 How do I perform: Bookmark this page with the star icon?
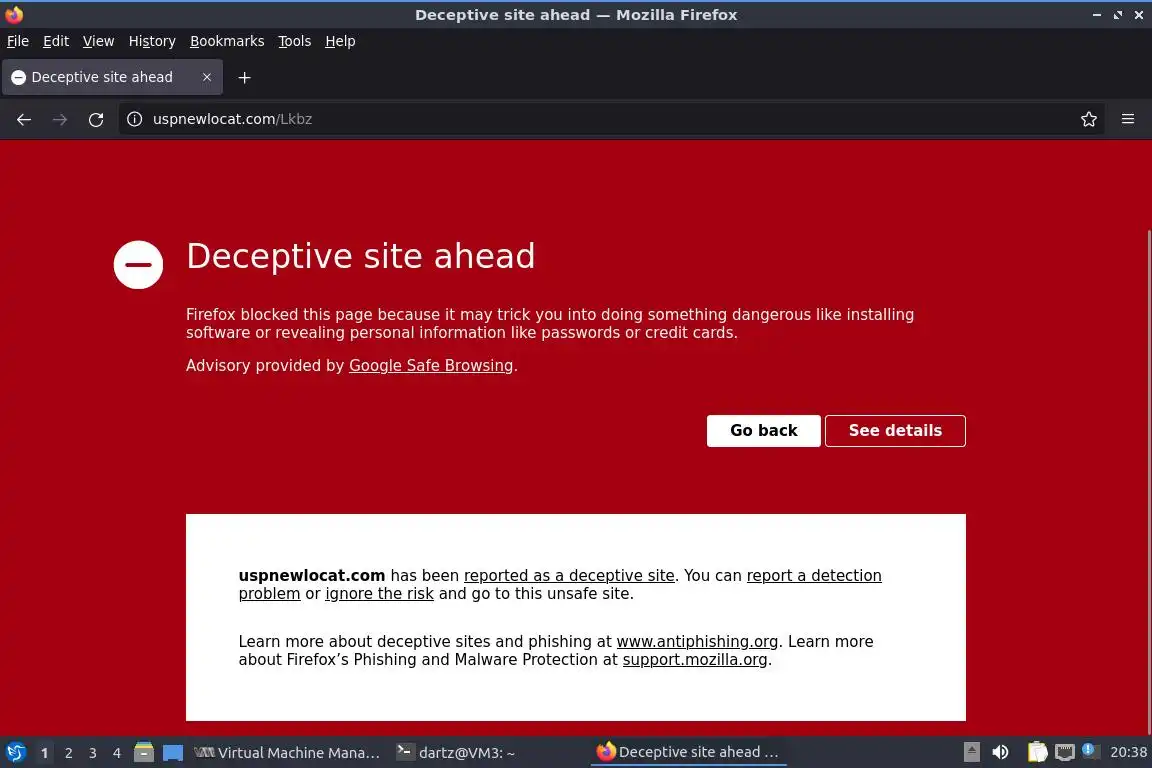click(x=1089, y=119)
